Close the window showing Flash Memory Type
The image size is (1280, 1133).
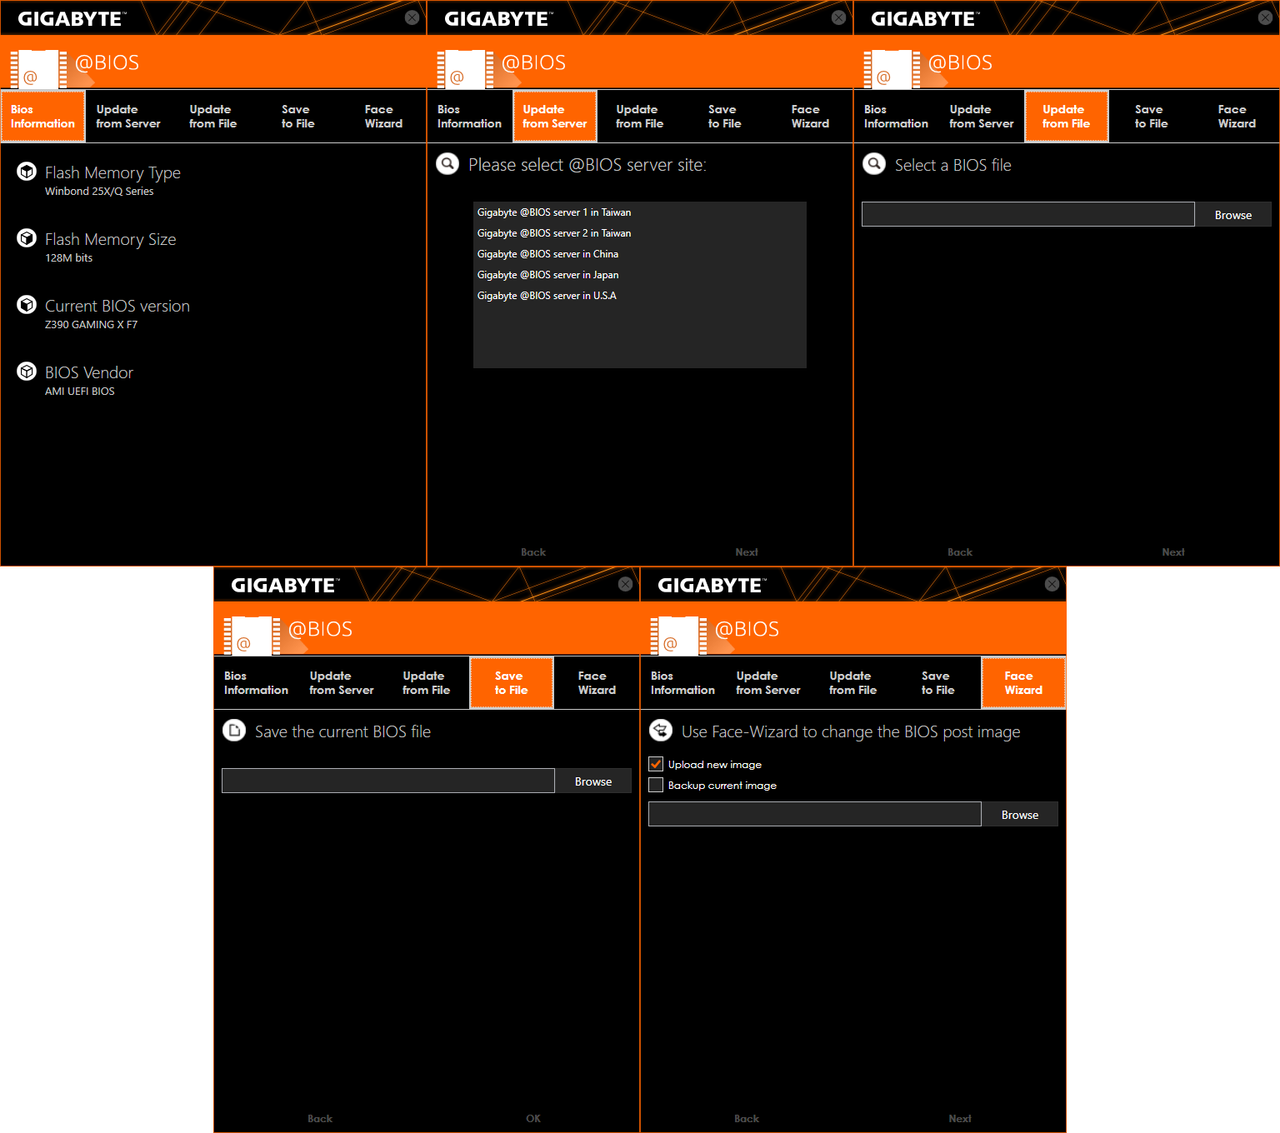point(412,18)
